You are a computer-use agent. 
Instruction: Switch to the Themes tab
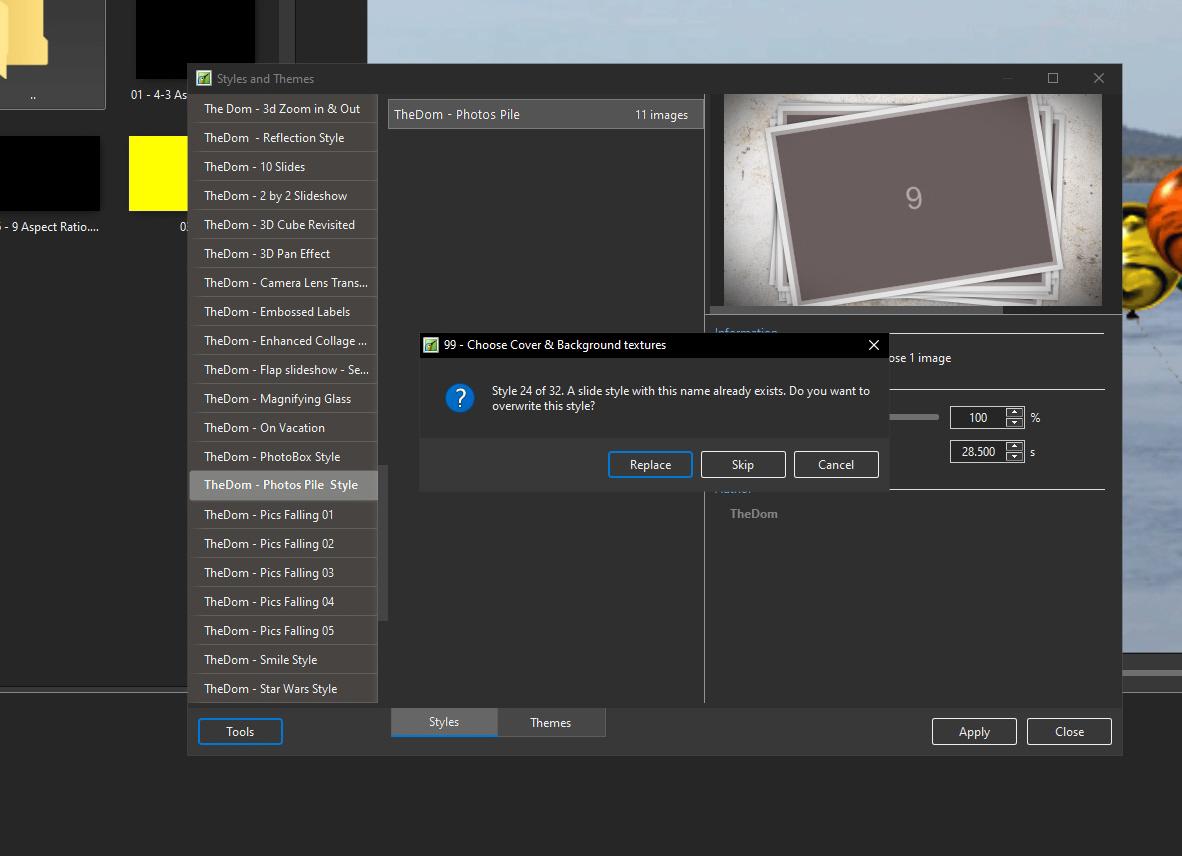coord(551,722)
